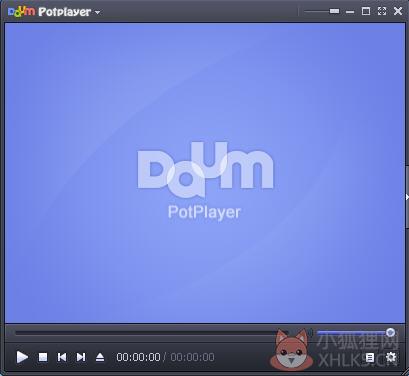The image size is (409, 376).
Task: Maximize the PotPlayer window
Action: 366,11
